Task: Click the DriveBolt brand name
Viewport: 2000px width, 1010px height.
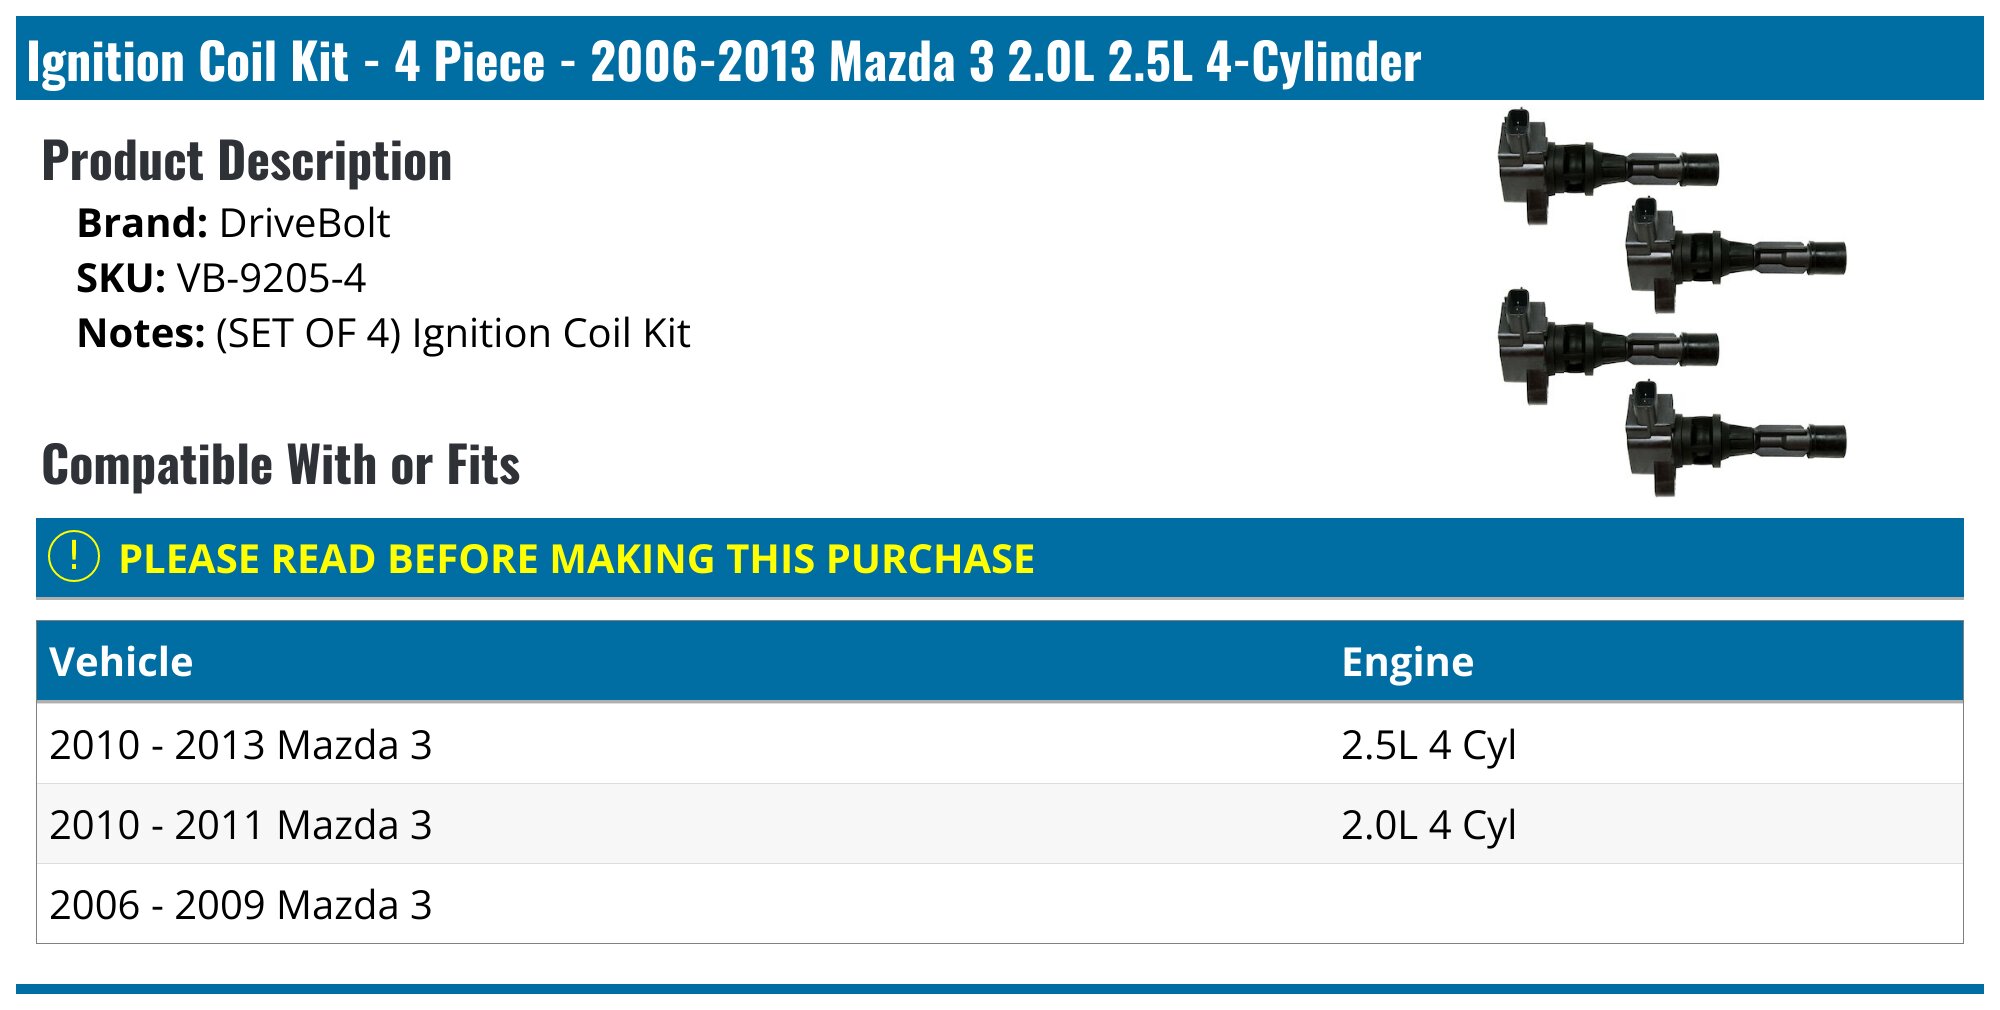Action: coord(304,223)
